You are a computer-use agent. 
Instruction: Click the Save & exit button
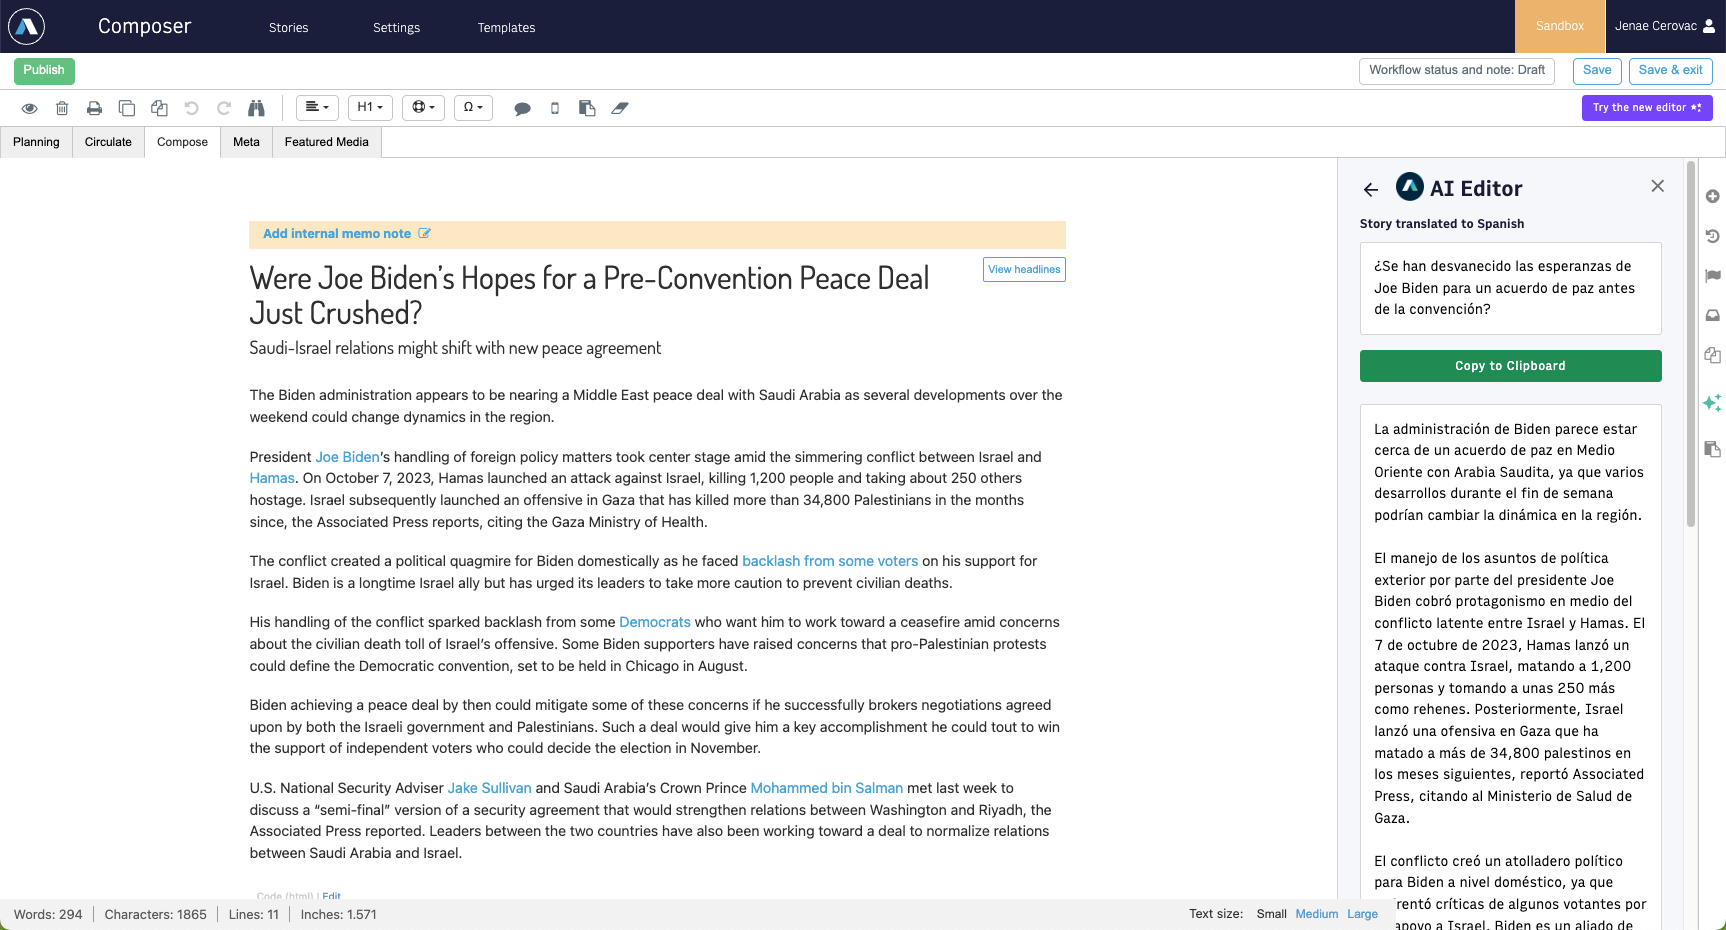pyautogui.click(x=1671, y=71)
